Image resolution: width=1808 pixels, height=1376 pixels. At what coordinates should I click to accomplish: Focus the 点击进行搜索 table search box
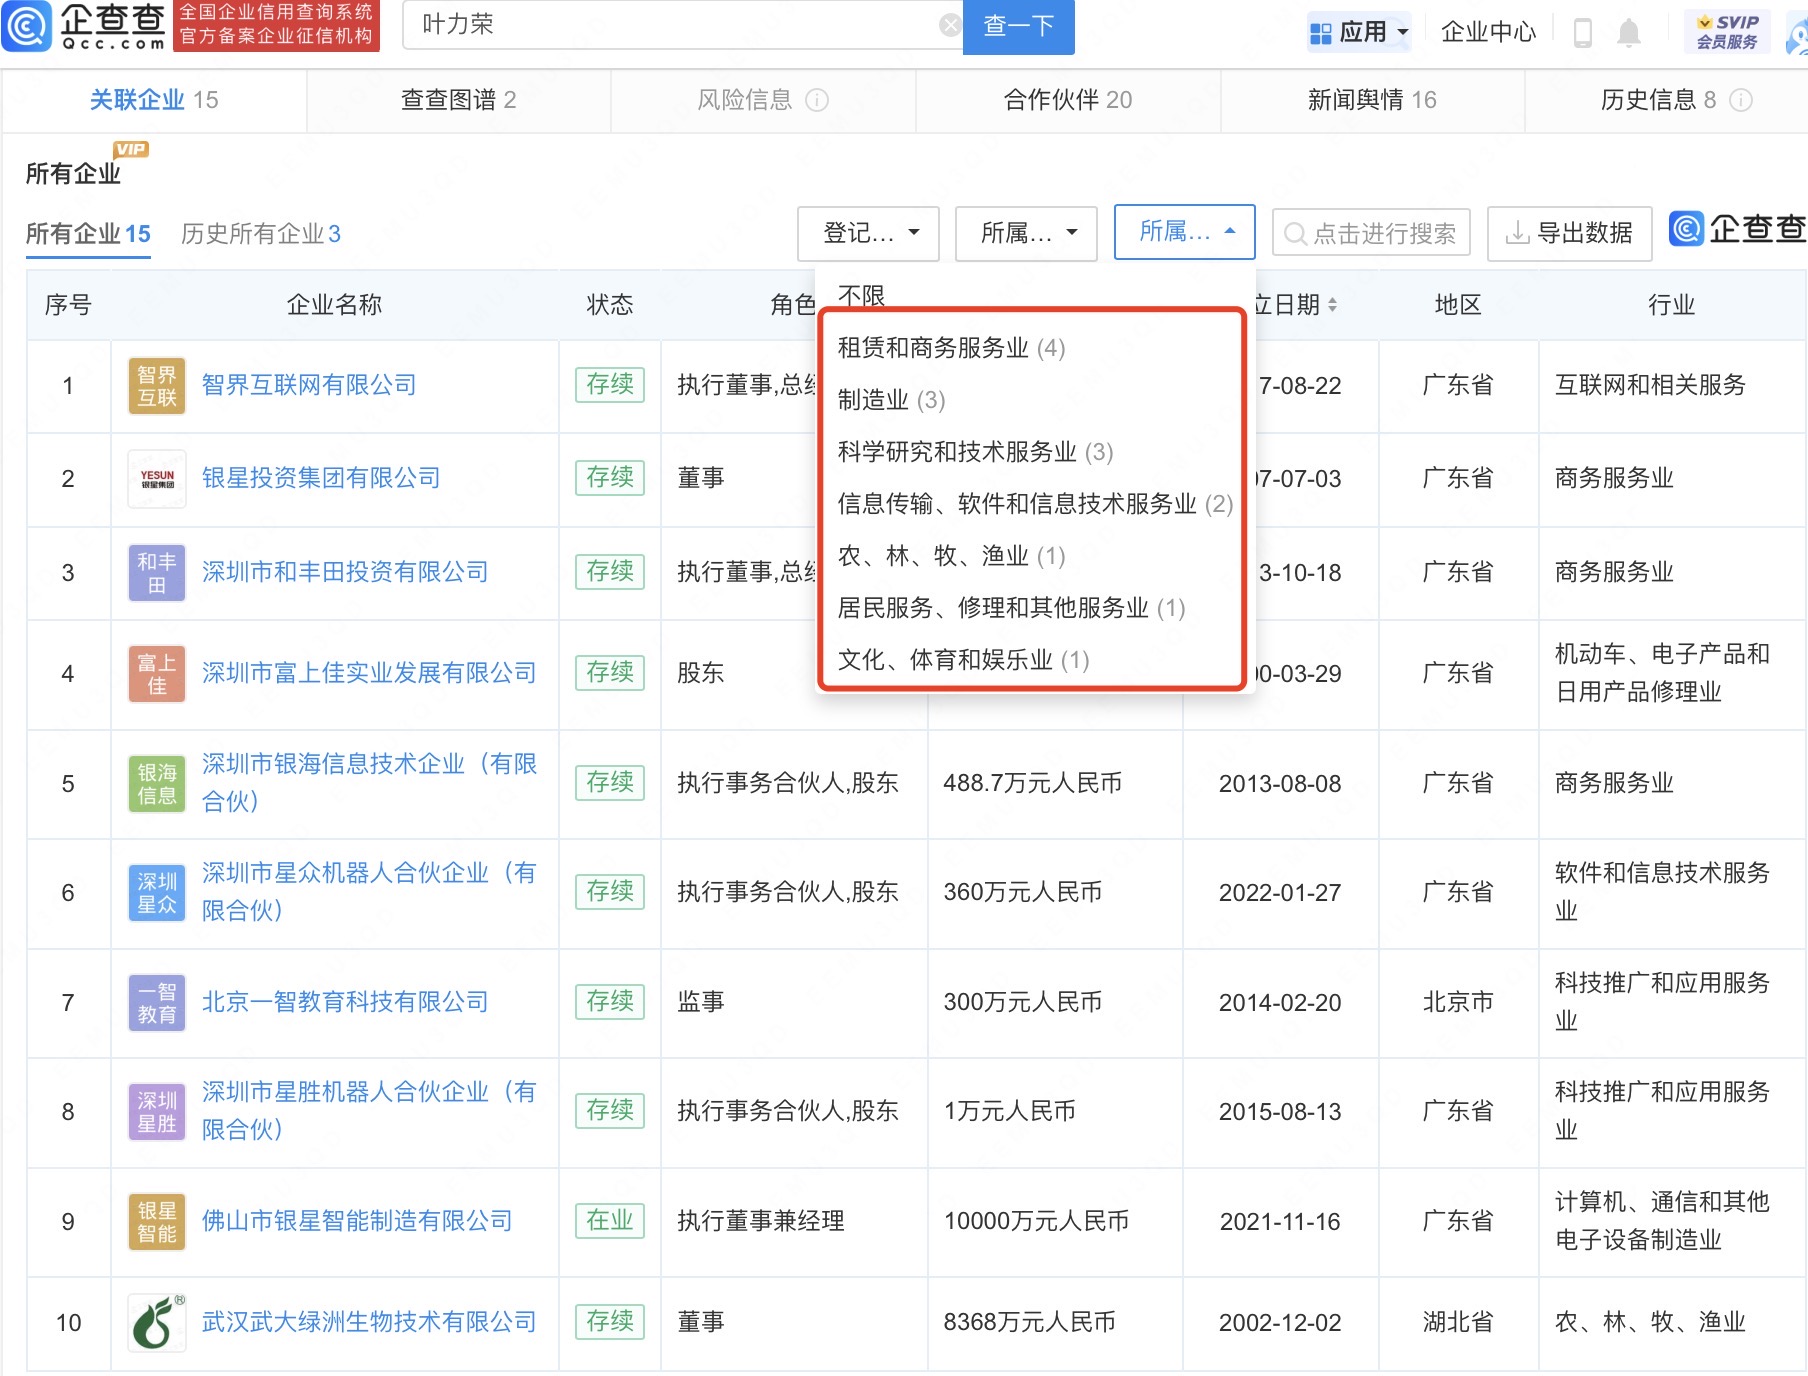coord(1370,234)
